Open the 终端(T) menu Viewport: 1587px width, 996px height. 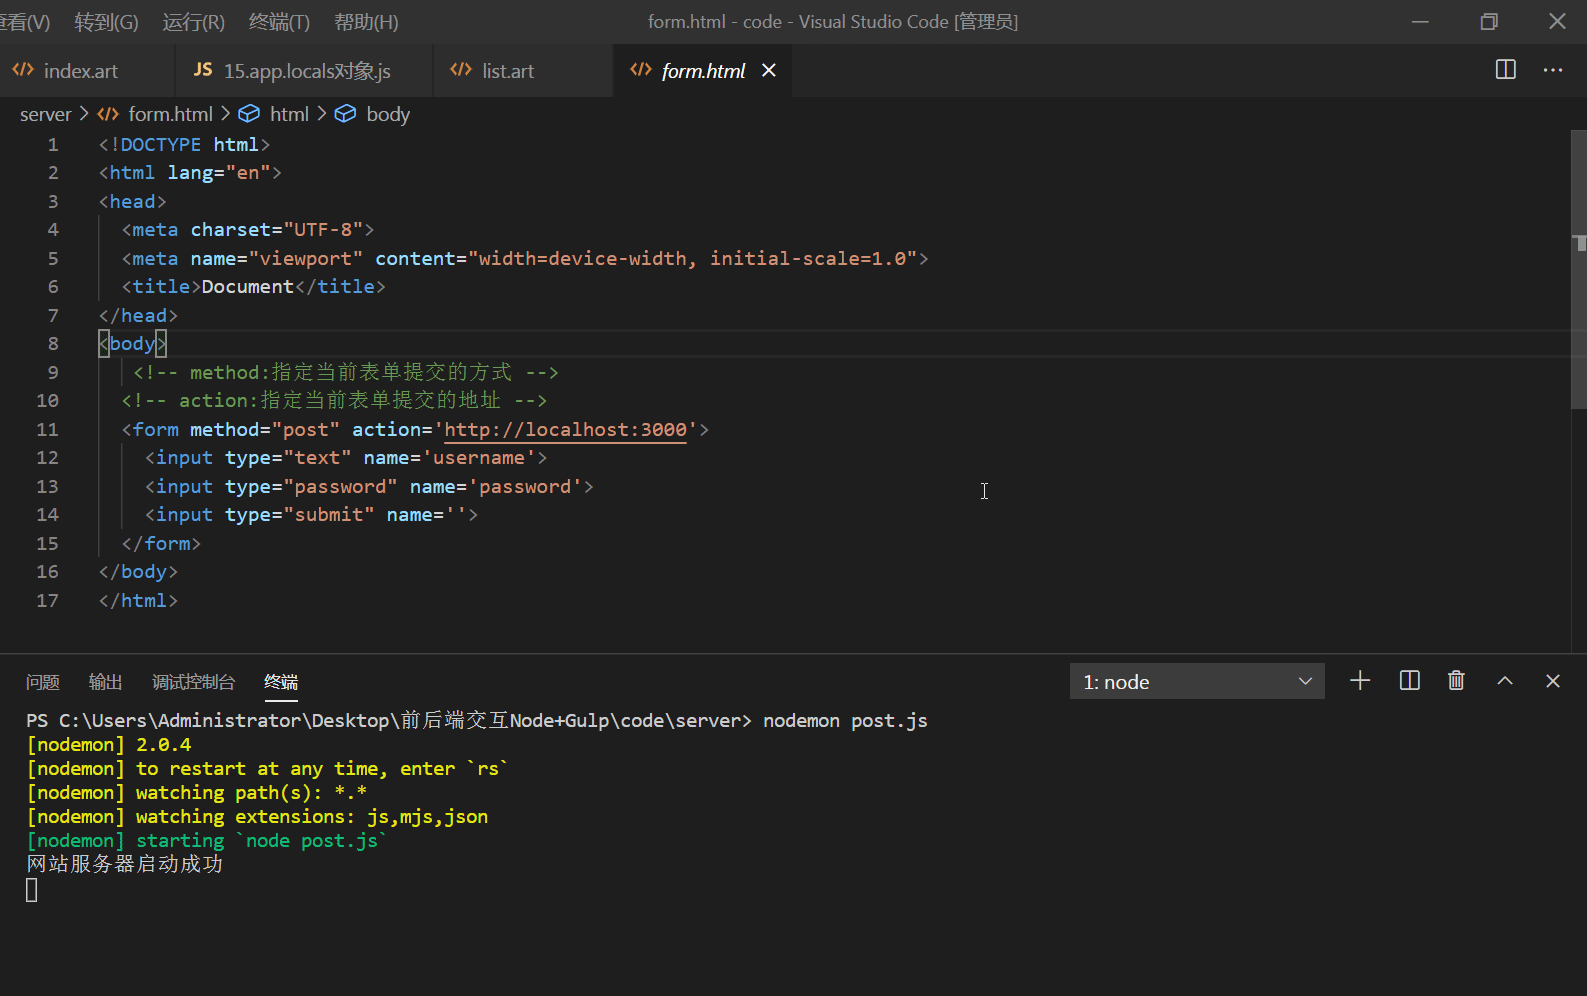pos(279,22)
